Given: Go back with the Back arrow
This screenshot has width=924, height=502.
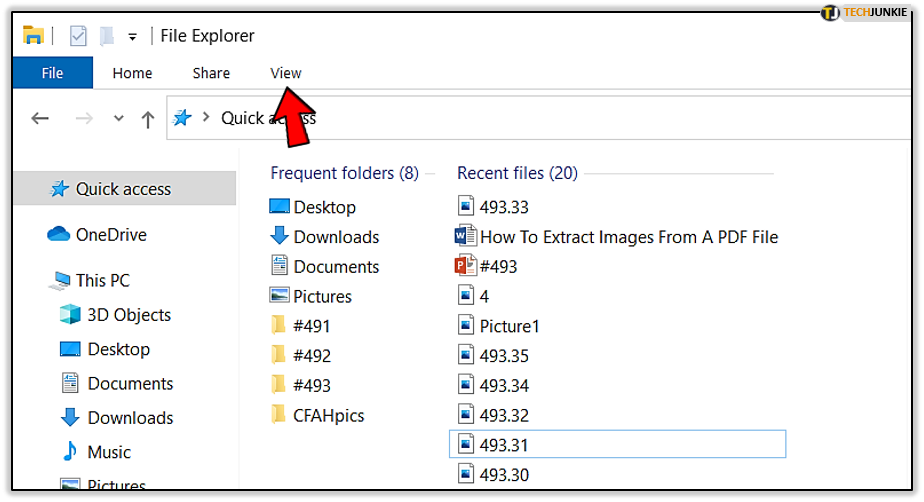Looking at the screenshot, I should pos(40,118).
